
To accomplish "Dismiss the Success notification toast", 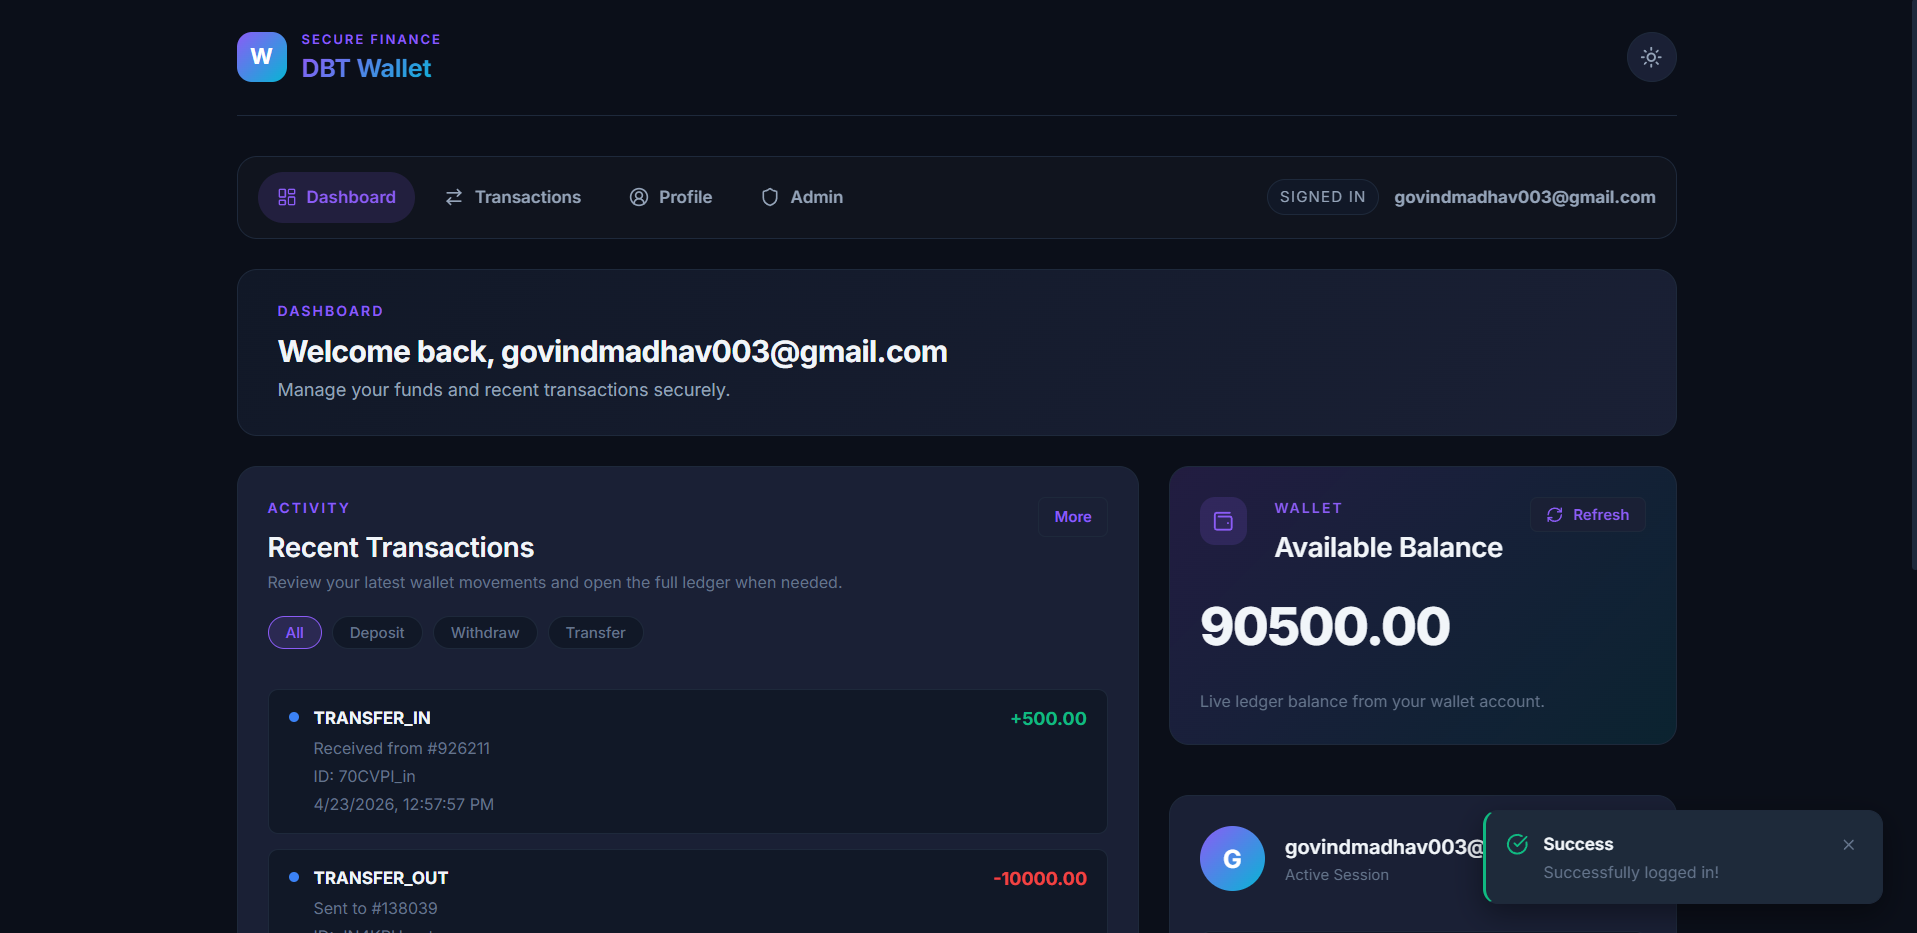I will tap(1849, 845).
